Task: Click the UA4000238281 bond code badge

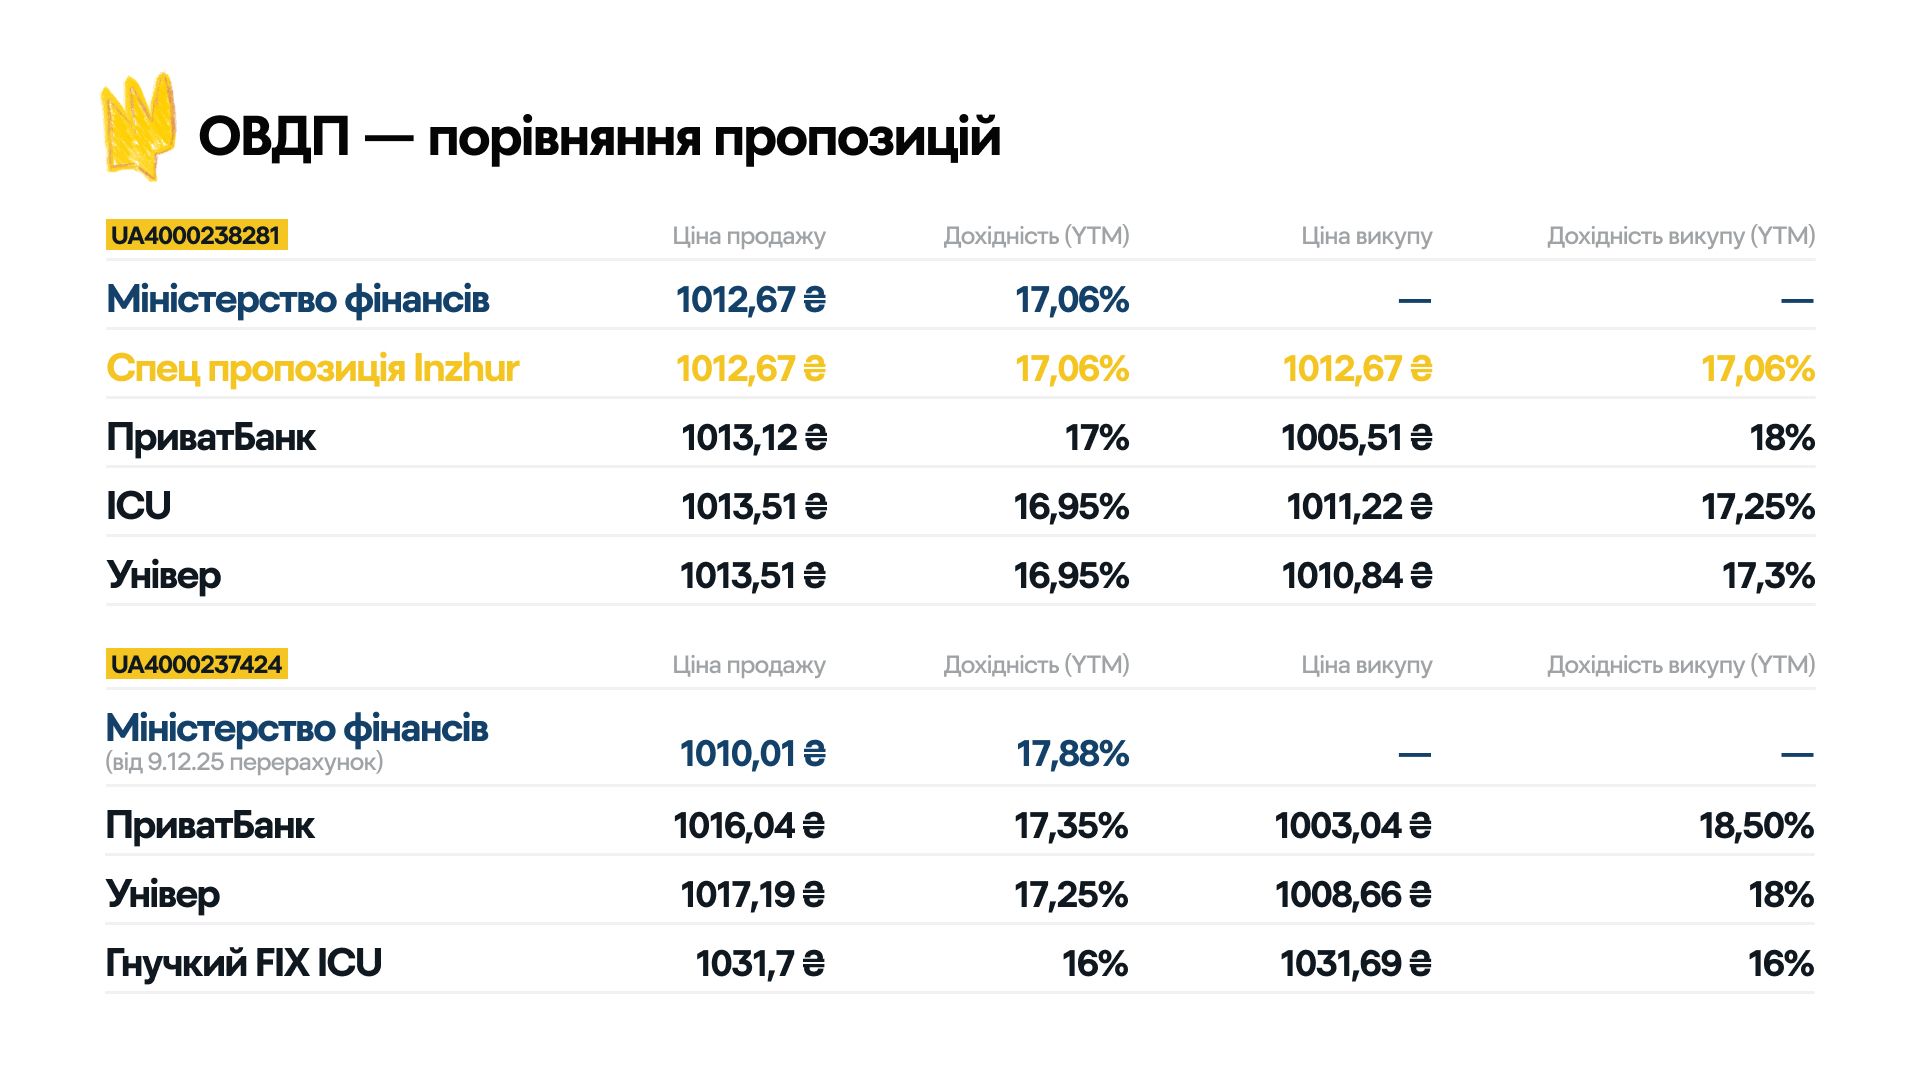Action: (x=196, y=236)
